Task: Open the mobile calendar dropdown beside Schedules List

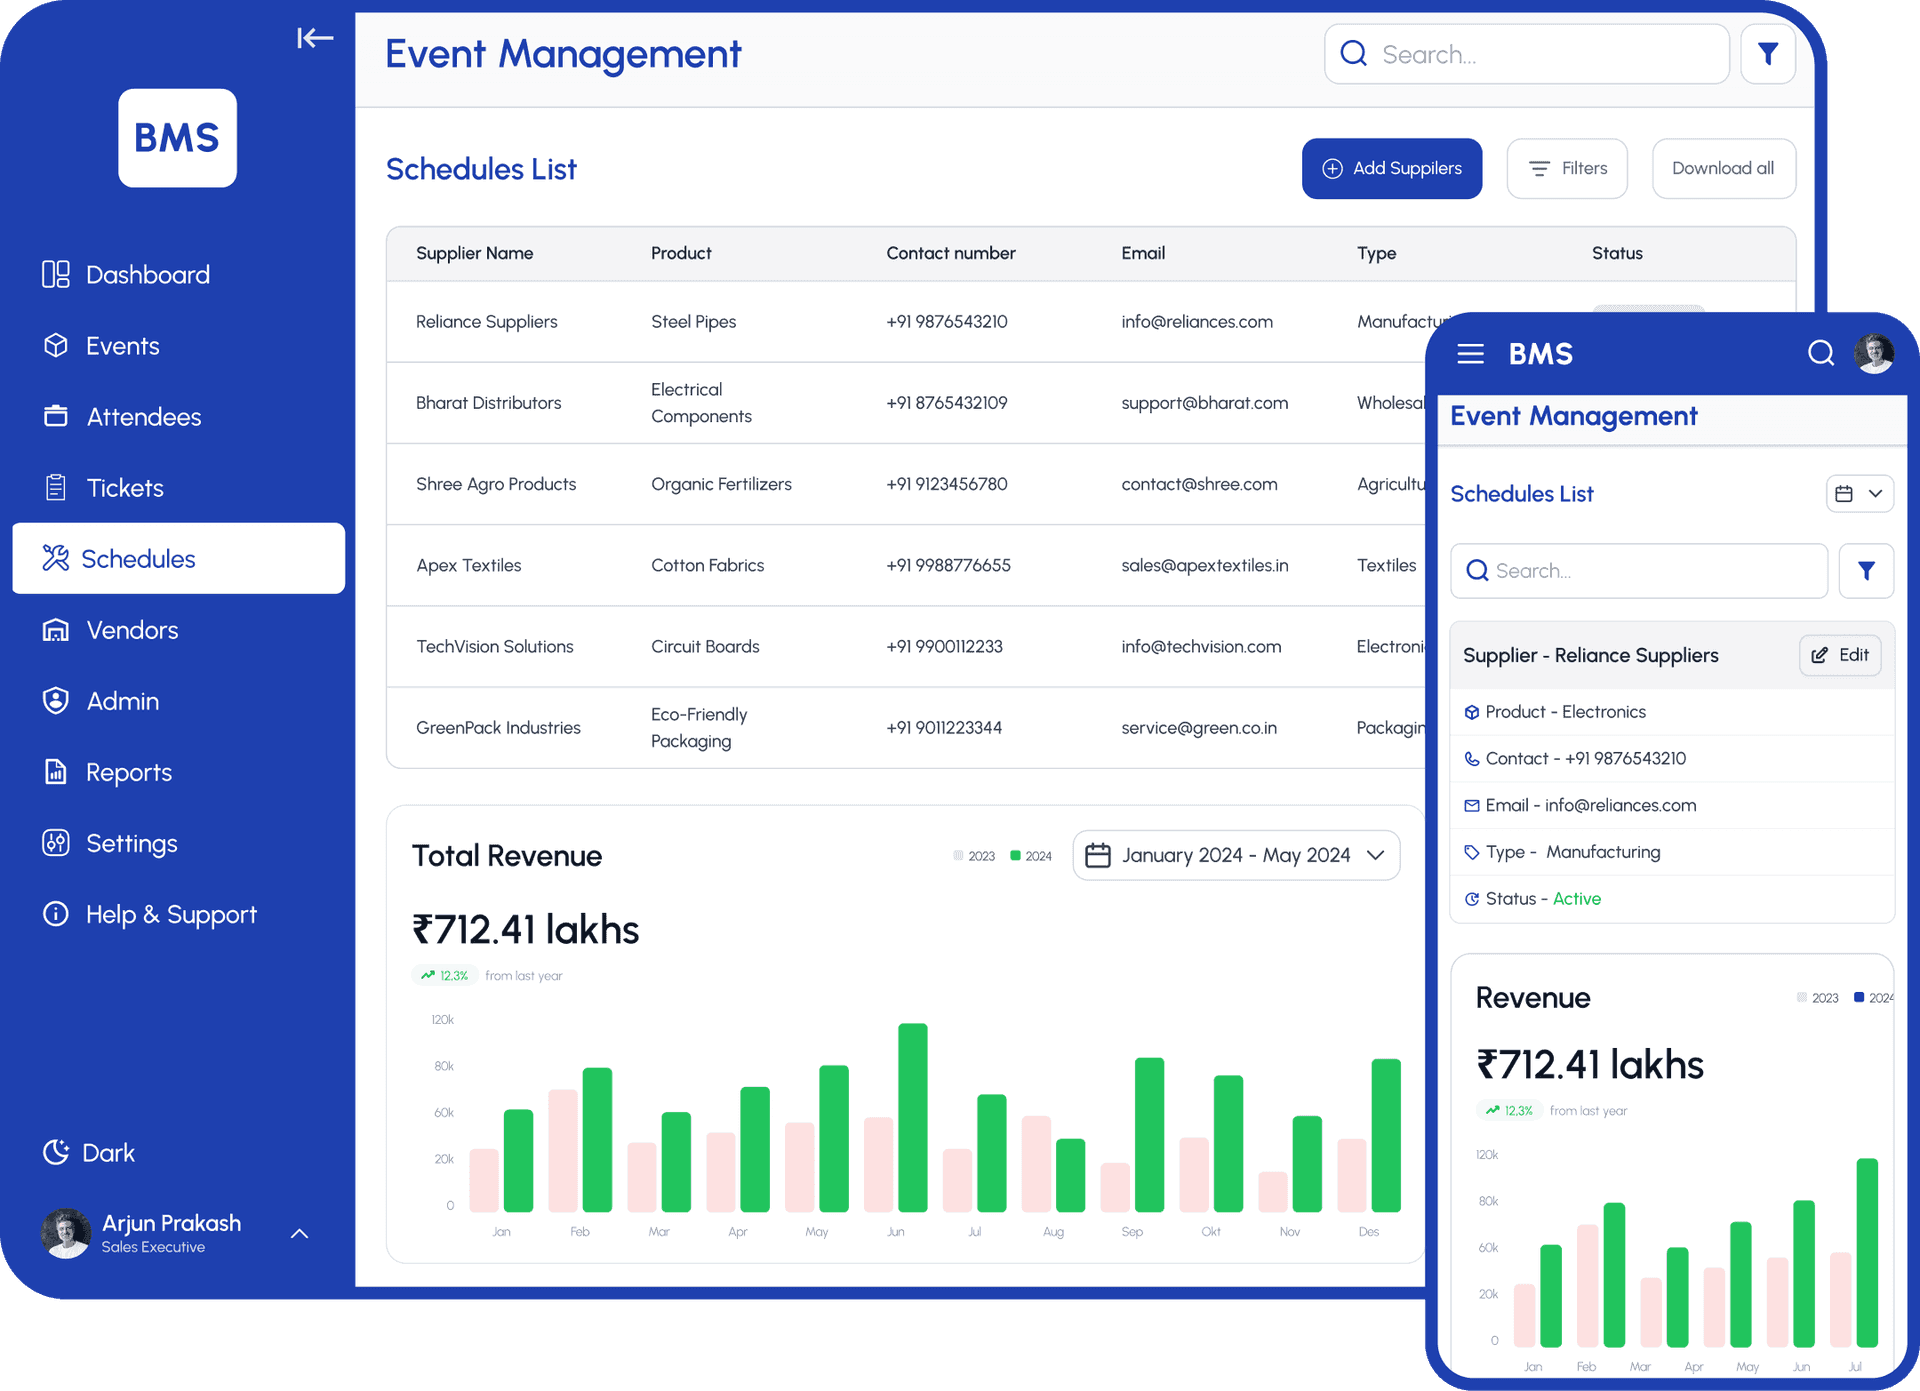Action: (x=1859, y=494)
